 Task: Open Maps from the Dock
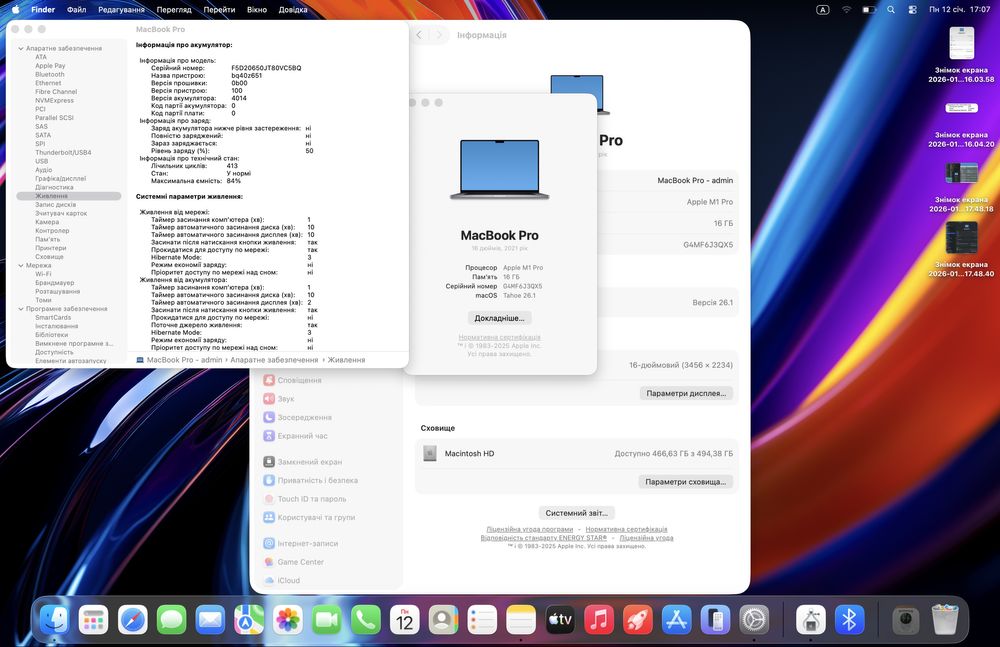tap(249, 619)
